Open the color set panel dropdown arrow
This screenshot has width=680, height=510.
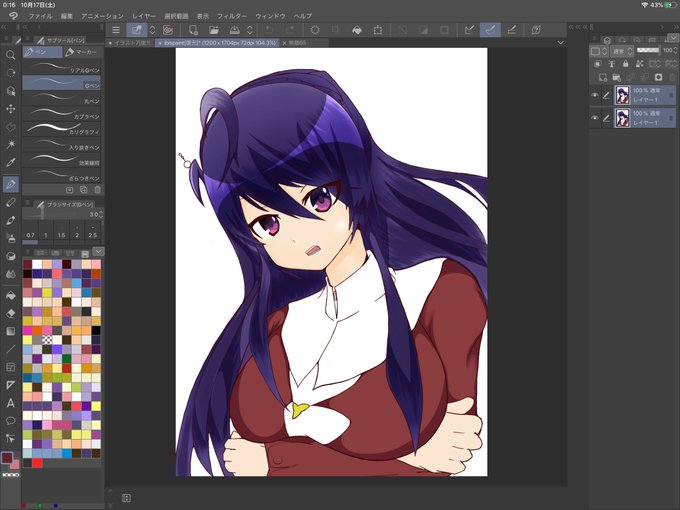click(98, 252)
